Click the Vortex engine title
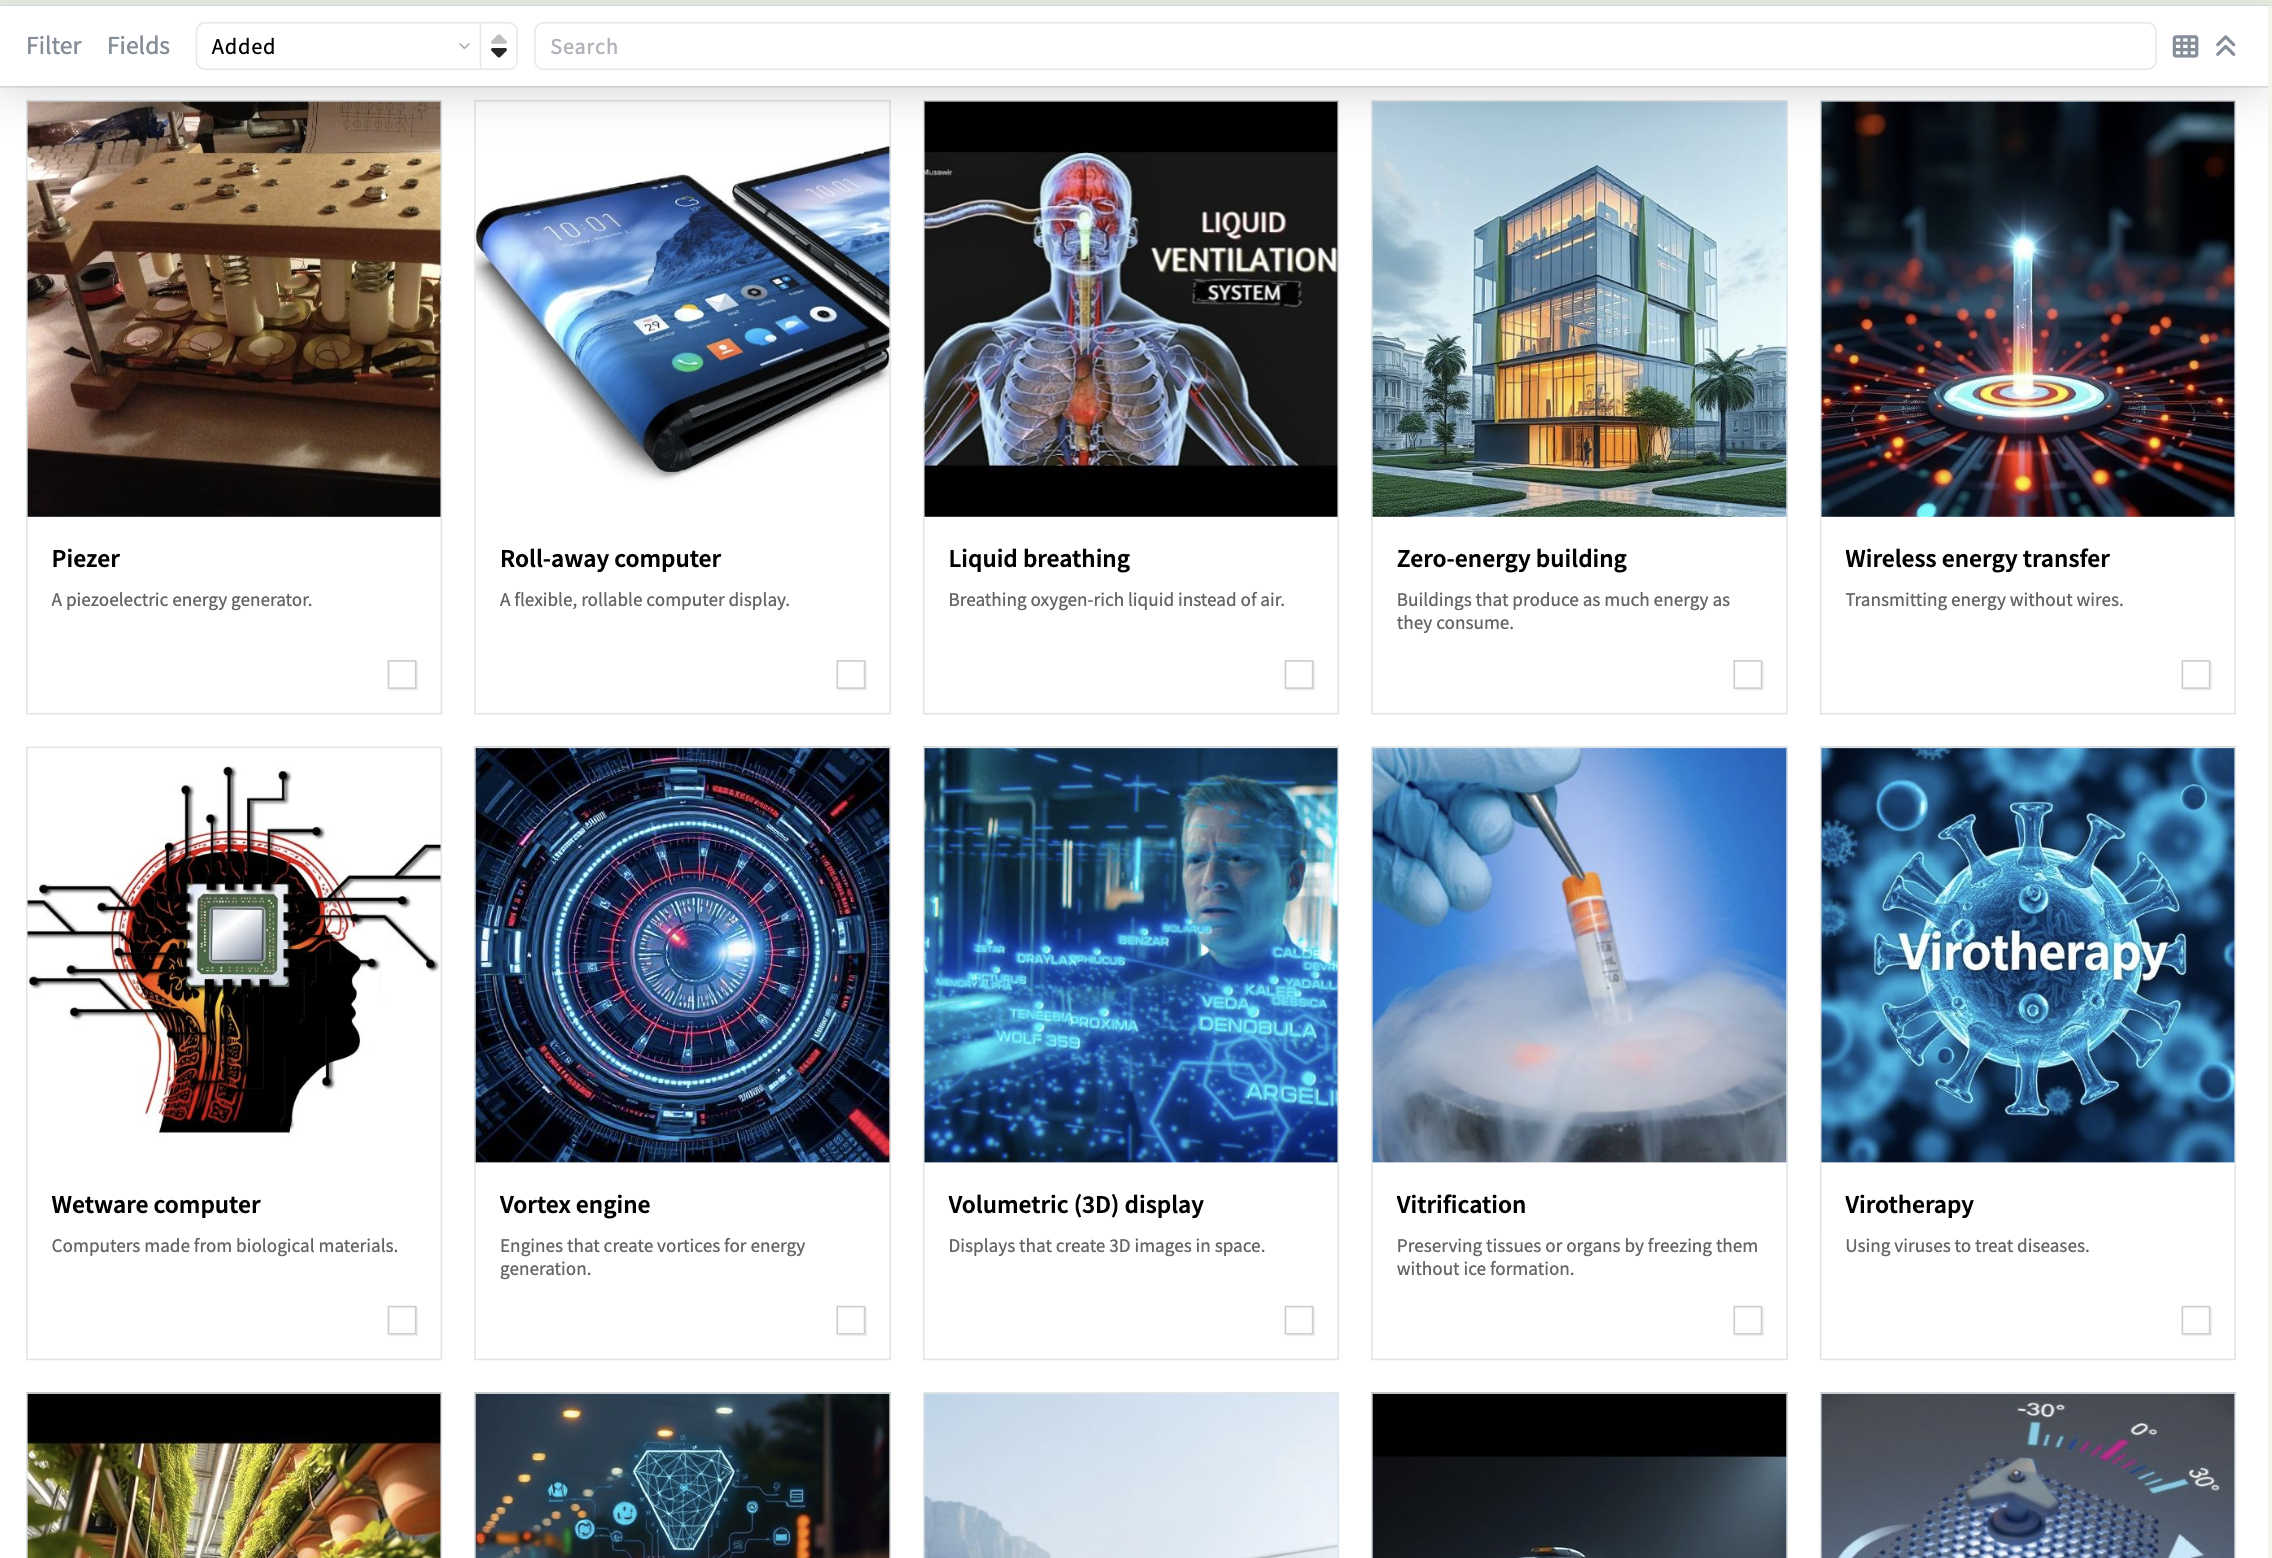Screen dimensions: 2272x1558 point(575,1204)
